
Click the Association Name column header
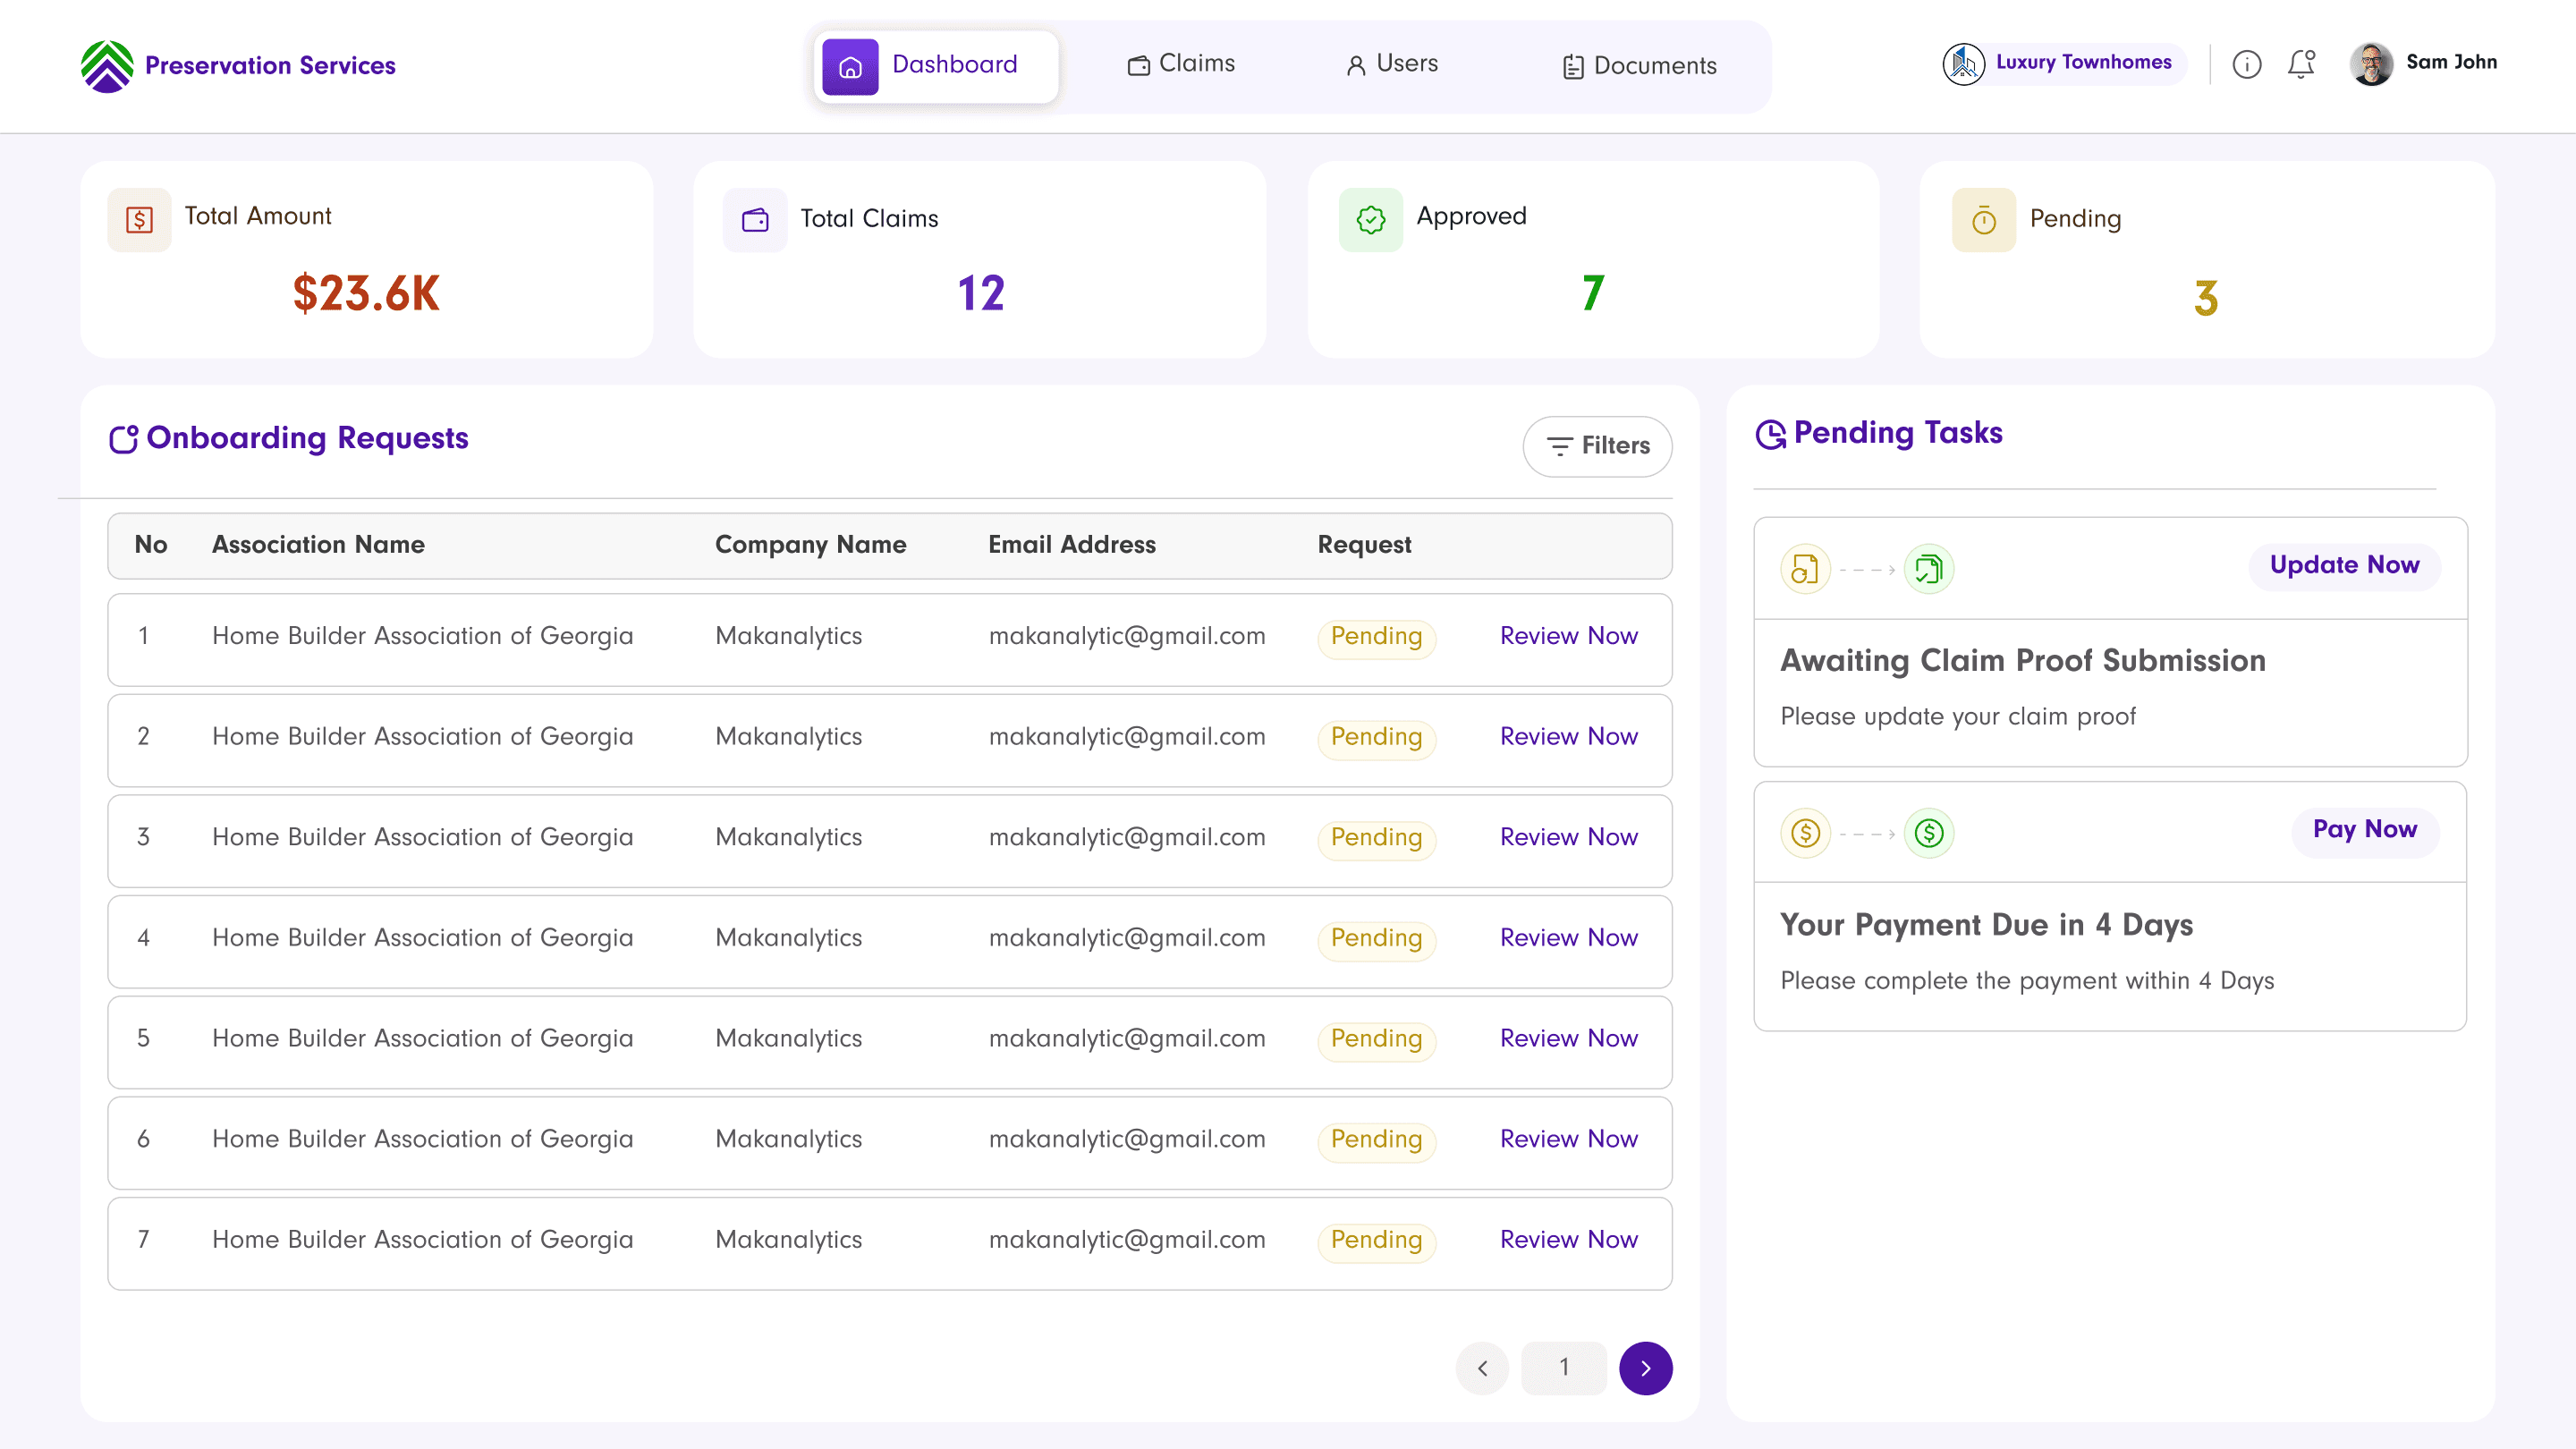(318, 545)
